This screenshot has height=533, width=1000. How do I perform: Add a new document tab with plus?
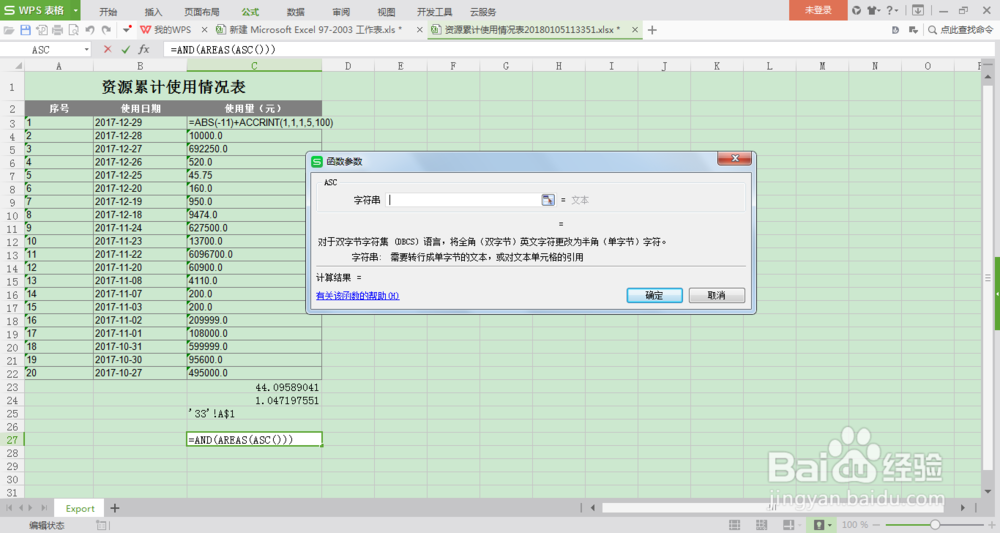[x=652, y=30]
